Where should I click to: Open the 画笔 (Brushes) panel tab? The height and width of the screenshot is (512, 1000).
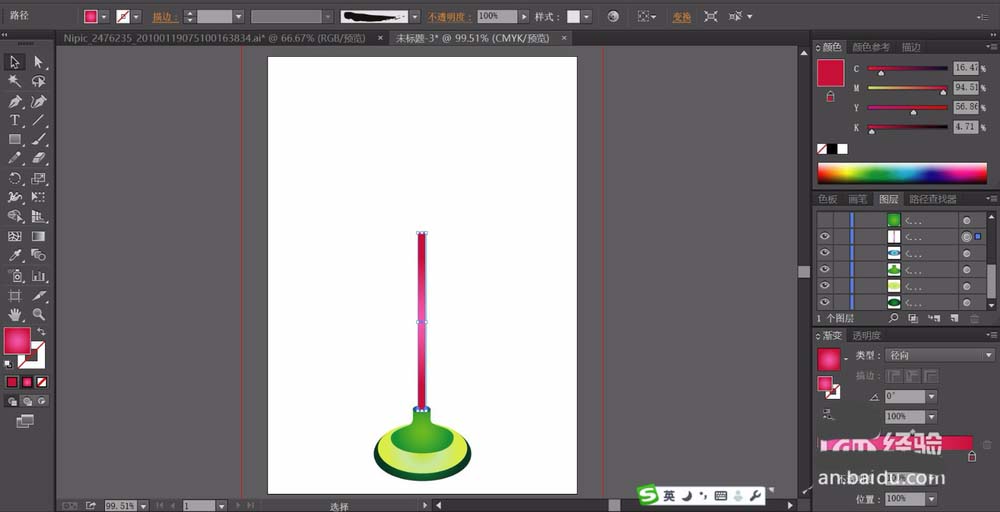pos(857,199)
